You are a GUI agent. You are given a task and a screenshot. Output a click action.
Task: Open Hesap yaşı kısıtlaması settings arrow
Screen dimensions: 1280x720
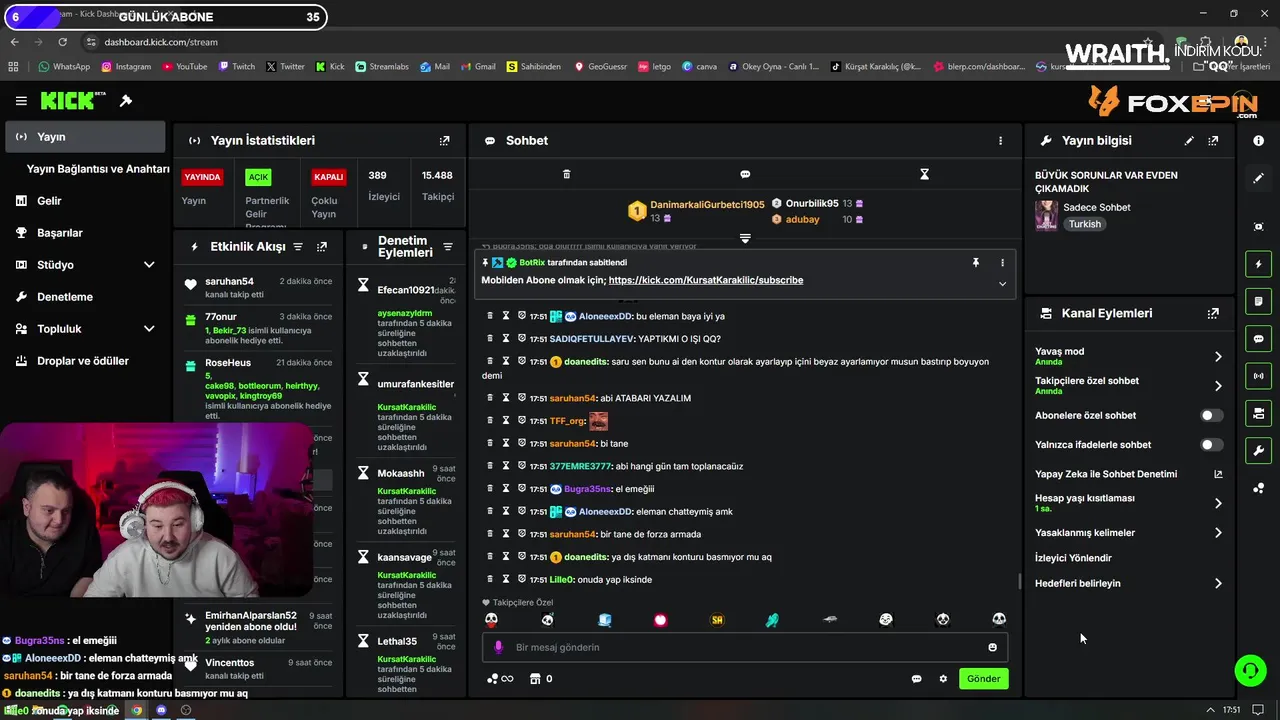pos(1218,503)
